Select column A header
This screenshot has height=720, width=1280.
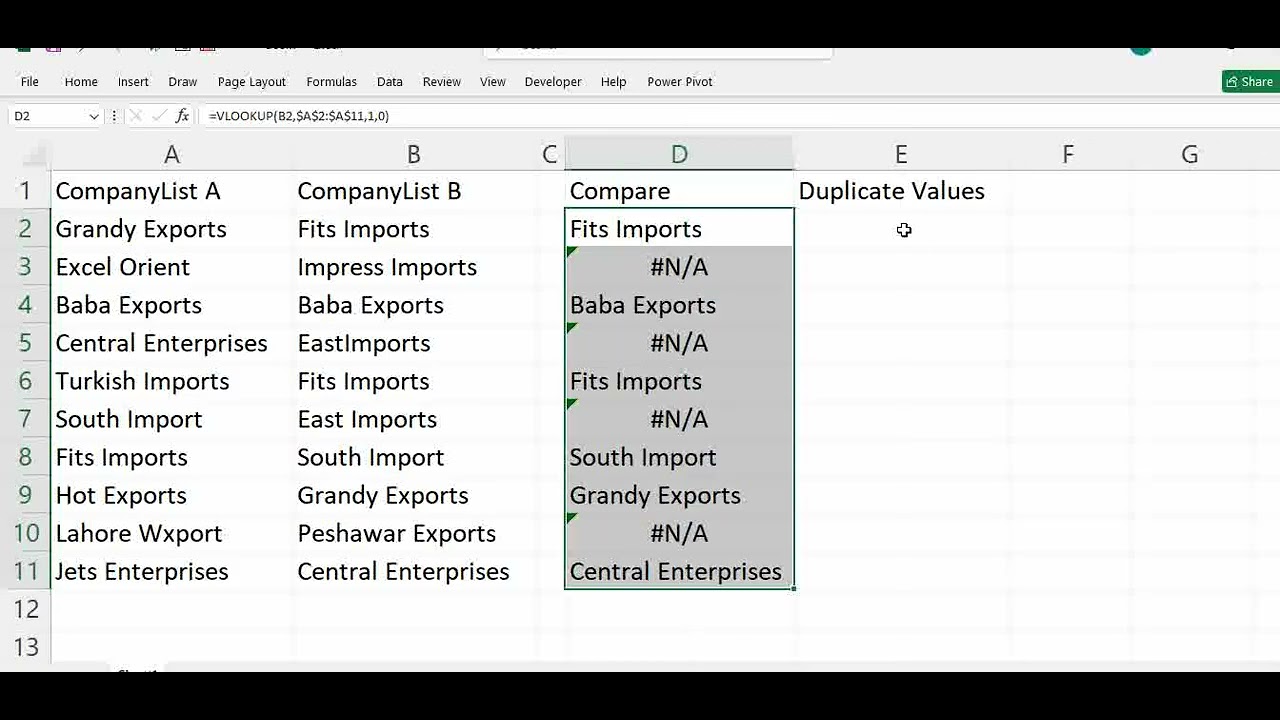point(172,154)
